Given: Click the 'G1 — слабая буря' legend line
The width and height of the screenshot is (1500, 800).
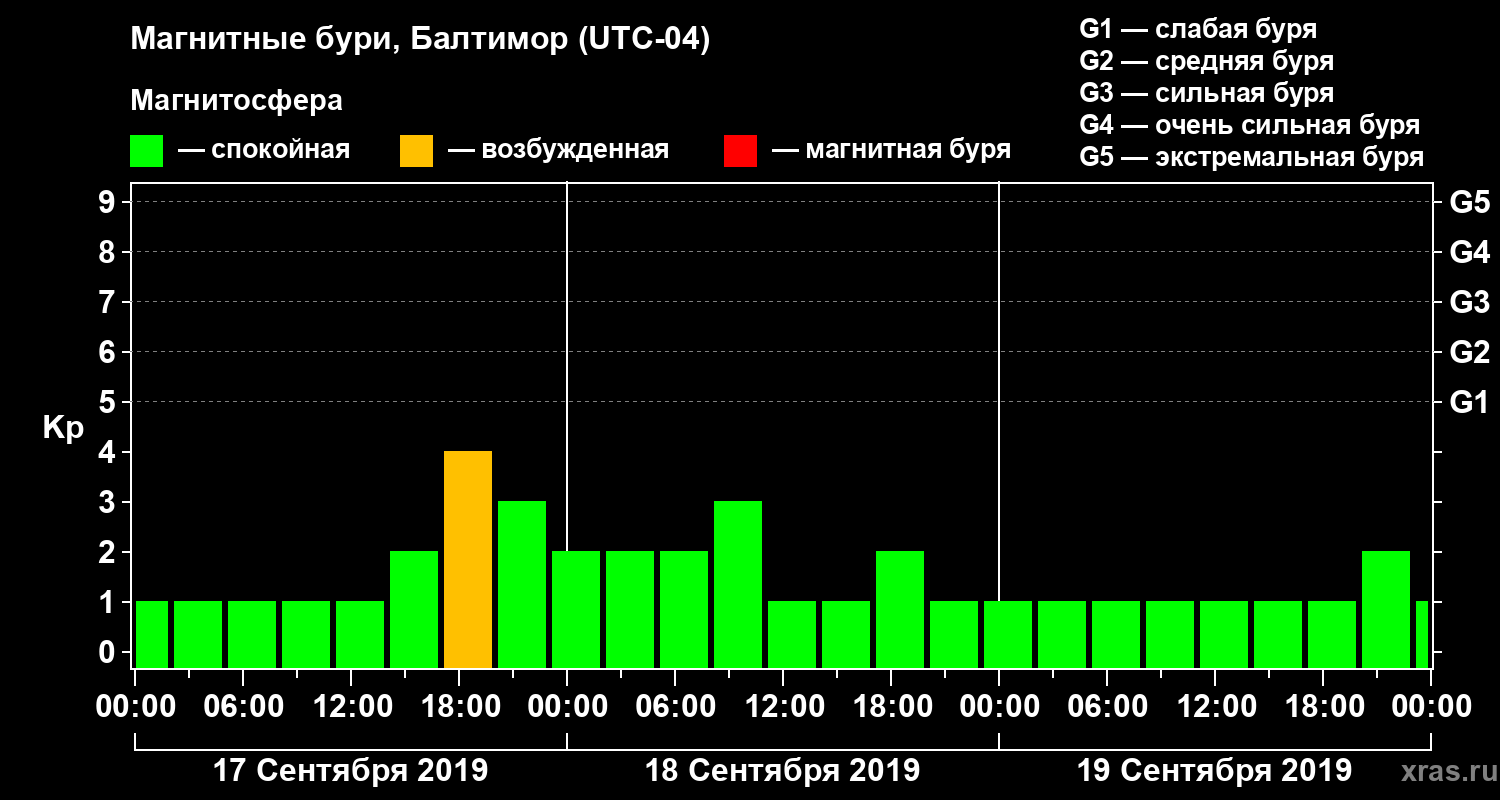Looking at the screenshot, I should coord(1198,29).
